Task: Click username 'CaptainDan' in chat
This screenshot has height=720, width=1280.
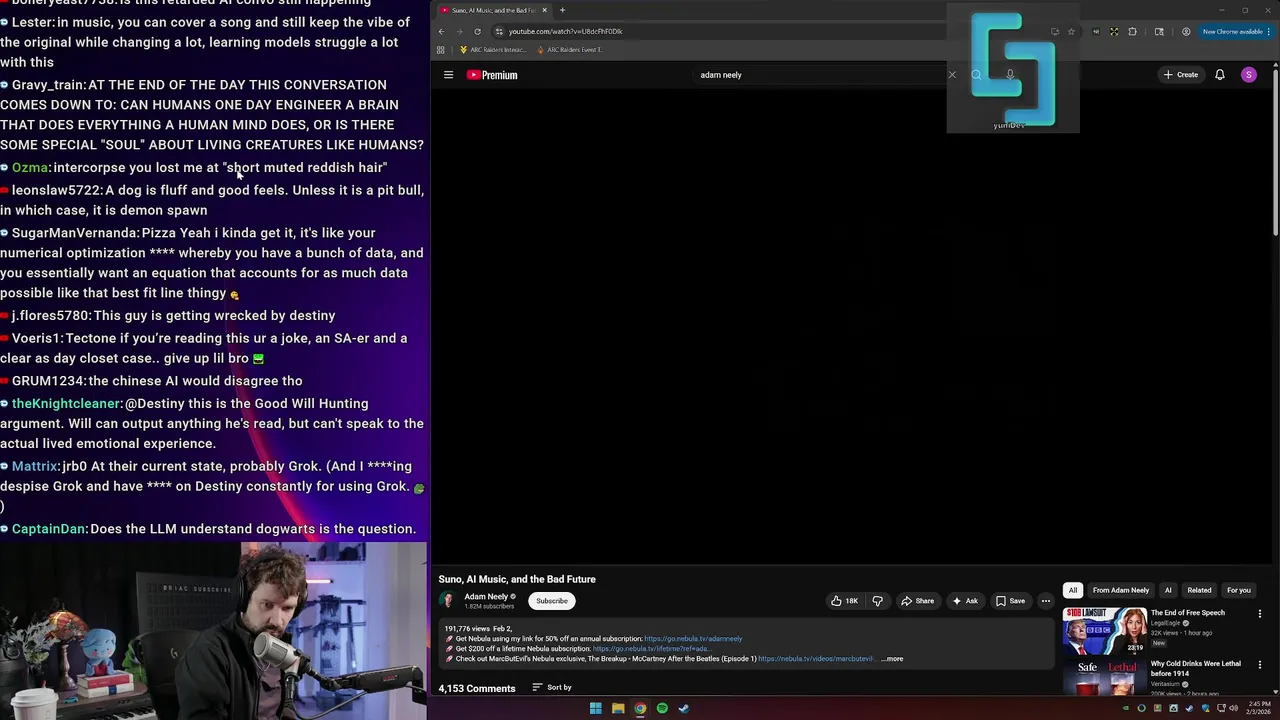Action: (x=49, y=529)
